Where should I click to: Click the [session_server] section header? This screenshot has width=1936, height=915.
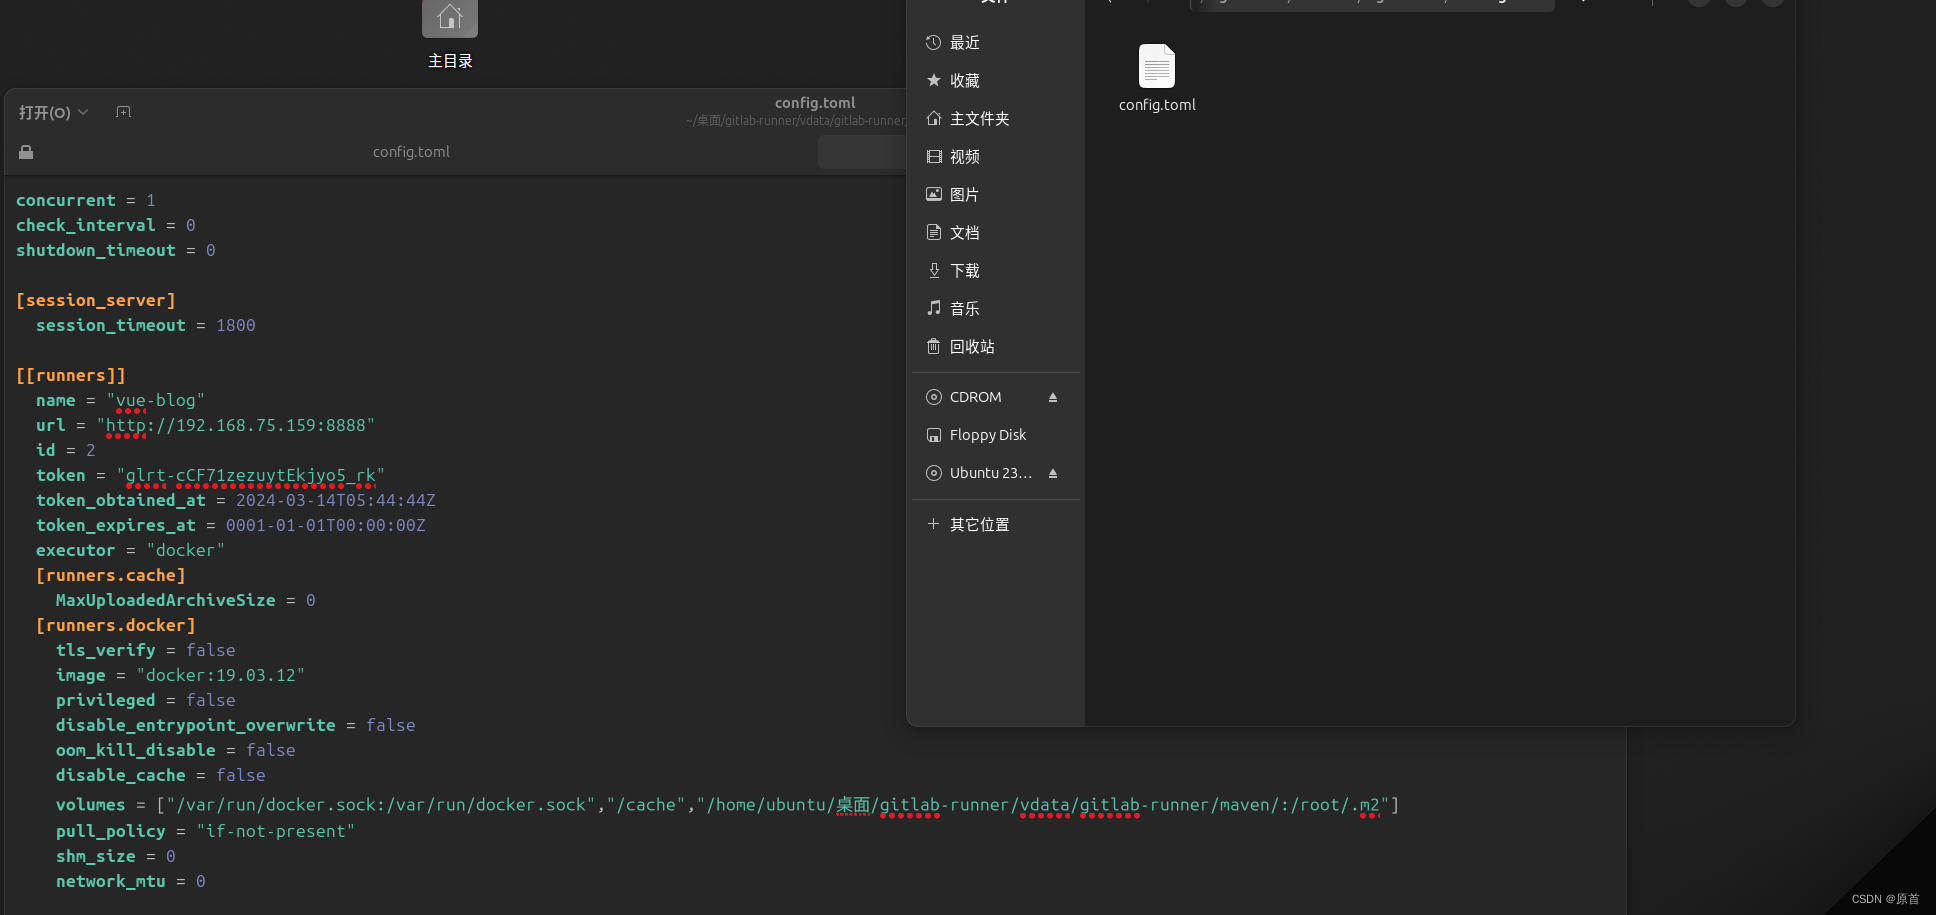(96, 300)
